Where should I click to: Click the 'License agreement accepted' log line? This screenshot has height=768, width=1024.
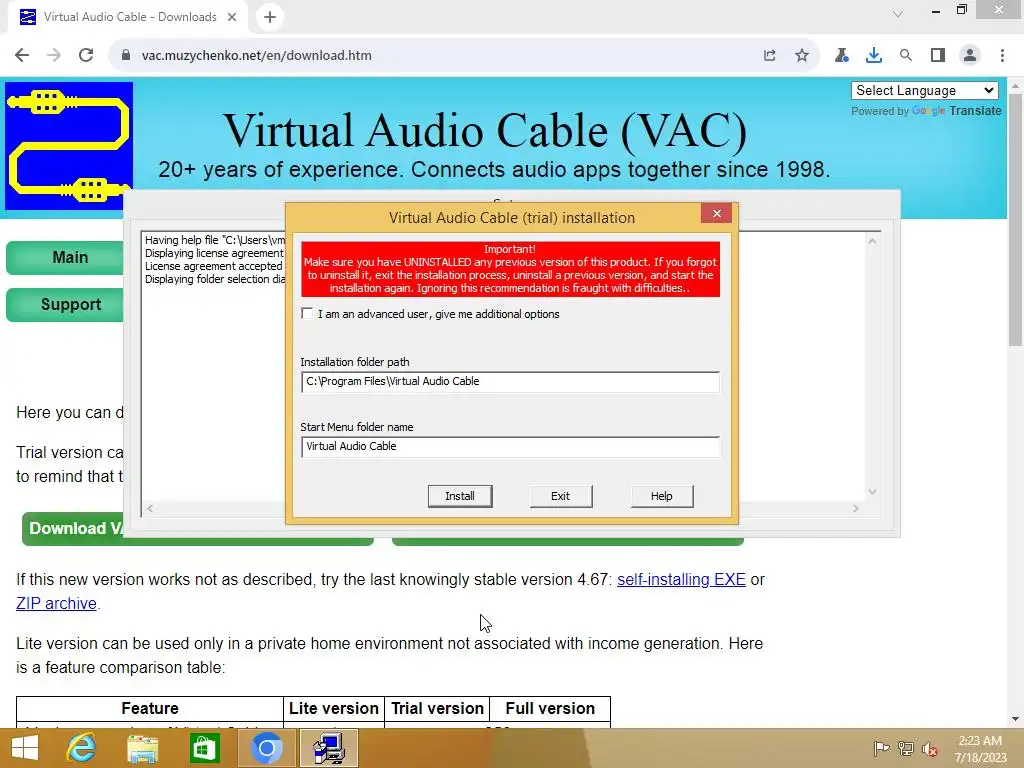coord(214,266)
